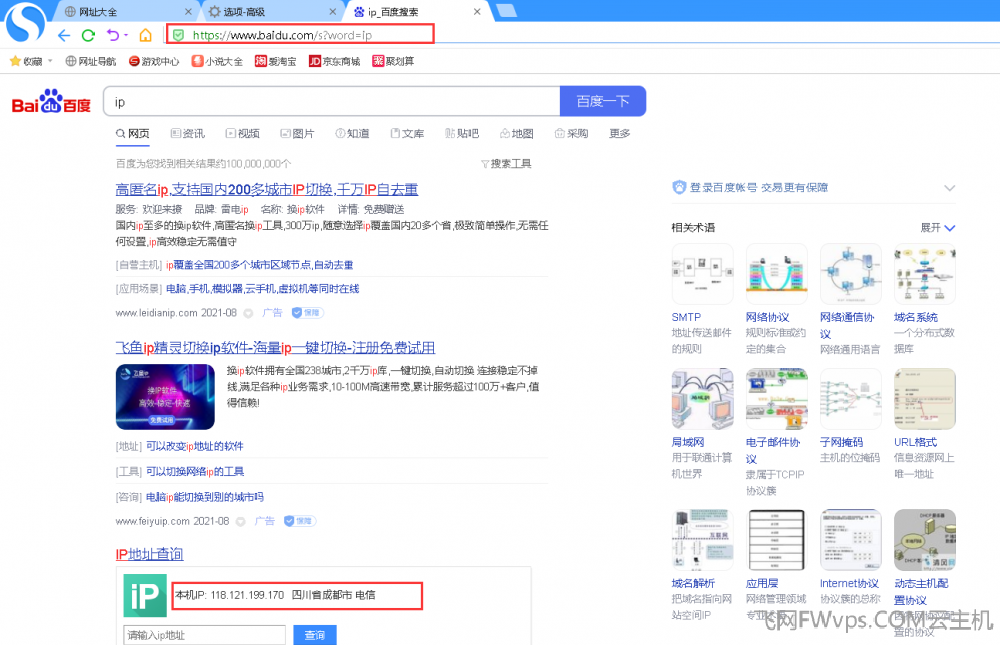Open 电脑ip能切换到别的城市吗 link

coord(205,497)
